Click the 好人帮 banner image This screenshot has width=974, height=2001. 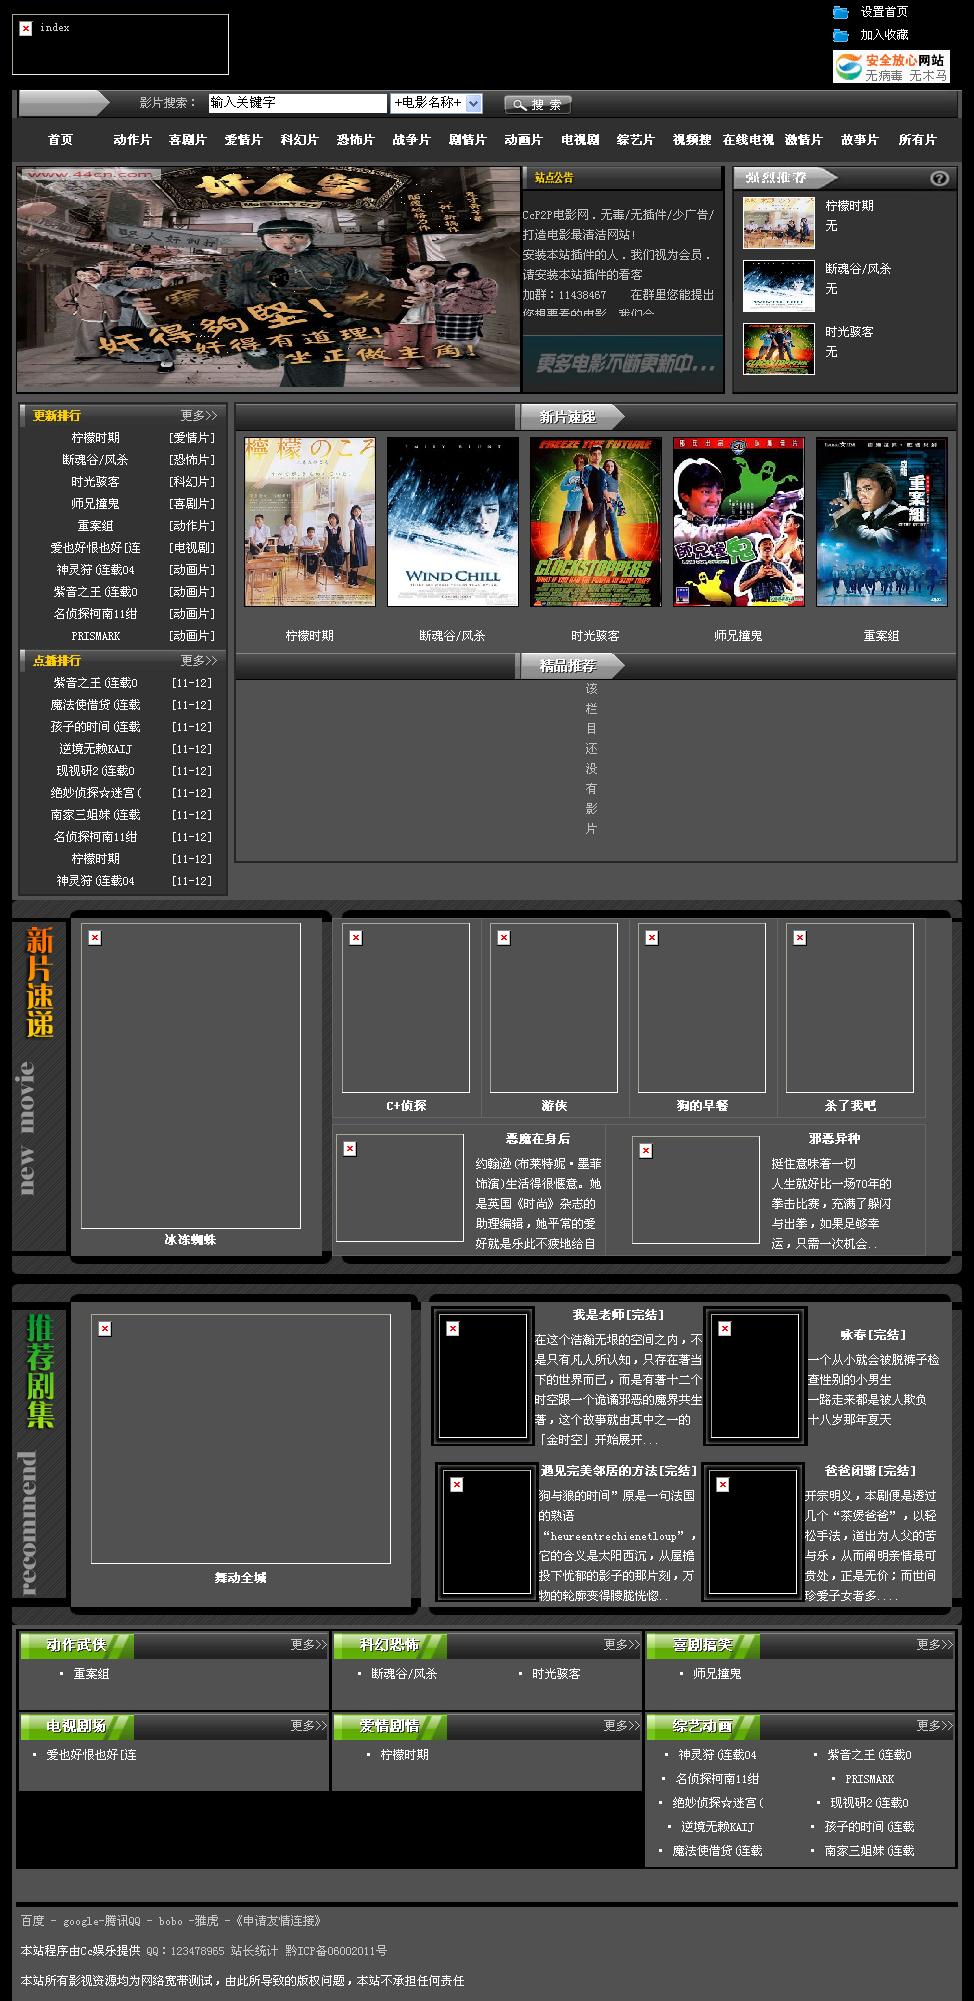(268, 278)
